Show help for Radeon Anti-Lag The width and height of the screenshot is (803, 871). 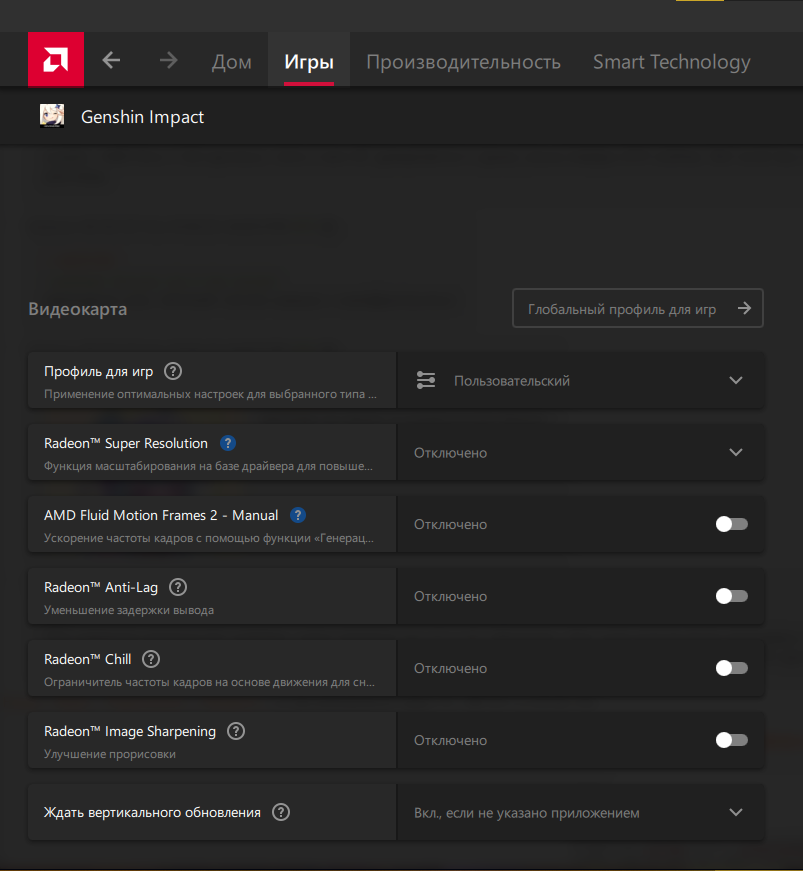click(178, 587)
